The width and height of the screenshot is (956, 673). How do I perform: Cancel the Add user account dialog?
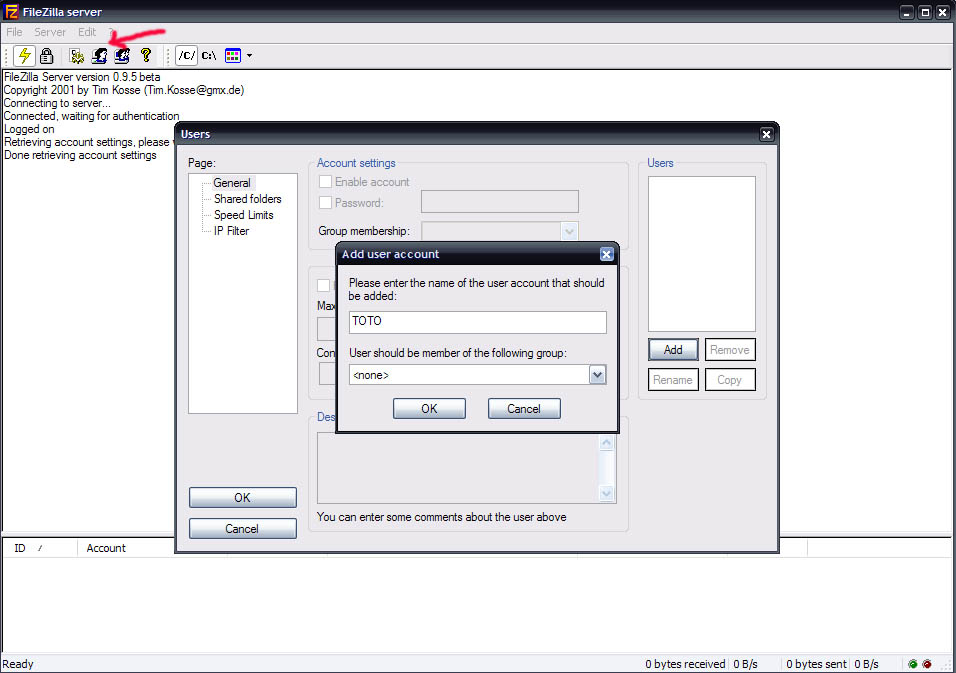(x=524, y=408)
